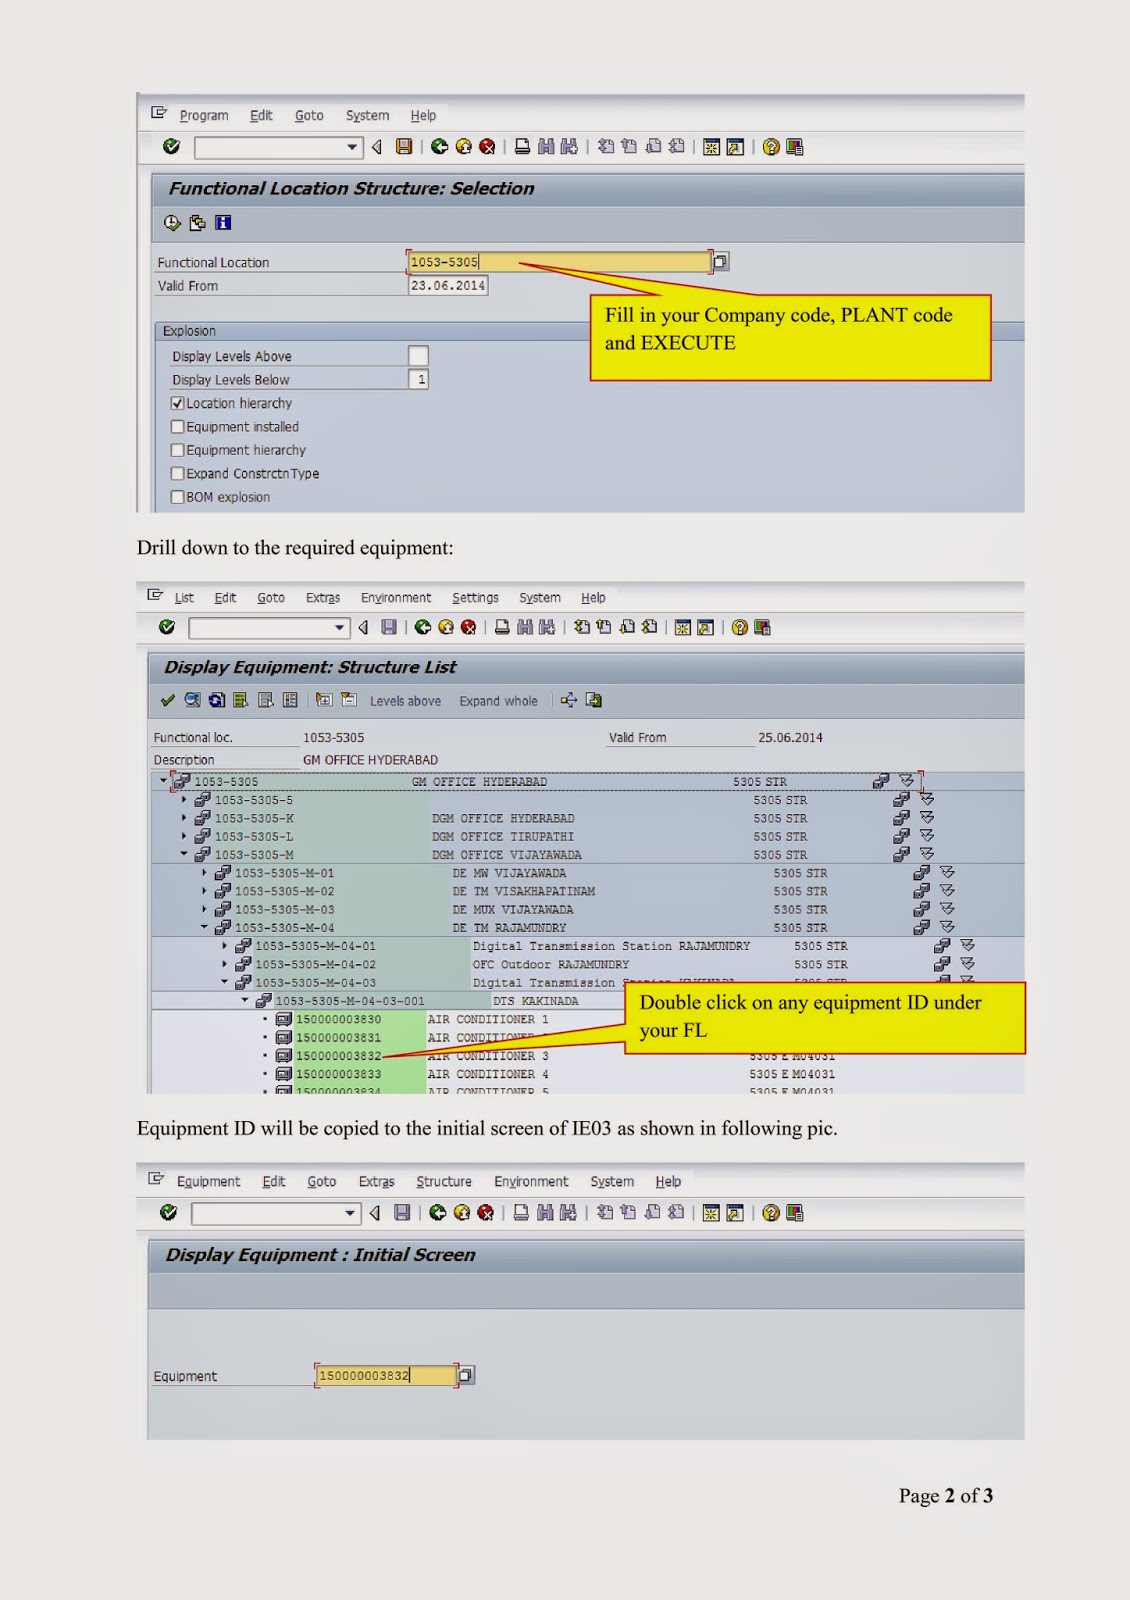Click equipment icon beside 150000003830
The height and width of the screenshot is (1600, 1130).
pyautogui.click(x=284, y=1019)
